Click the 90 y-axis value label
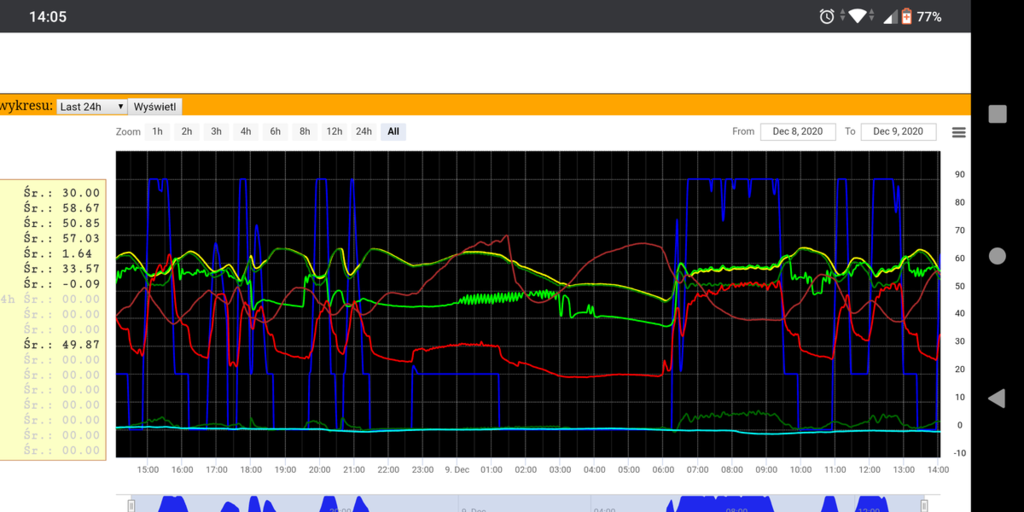This screenshot has height=512, width=1024. [x=960, y=175]
